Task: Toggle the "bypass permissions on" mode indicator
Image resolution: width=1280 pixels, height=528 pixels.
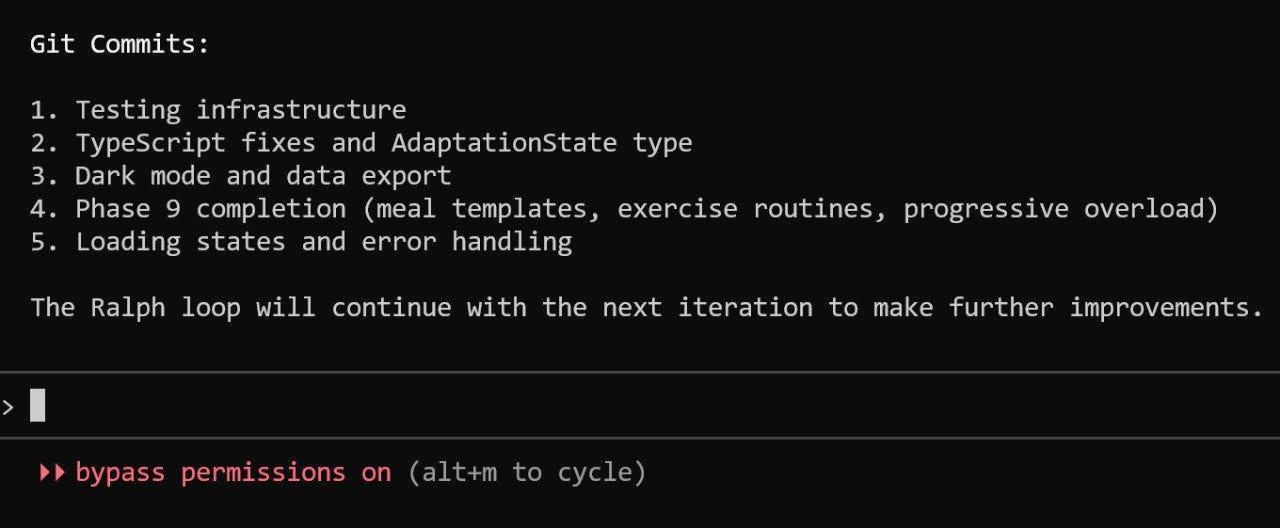Action: coord(233,472)
